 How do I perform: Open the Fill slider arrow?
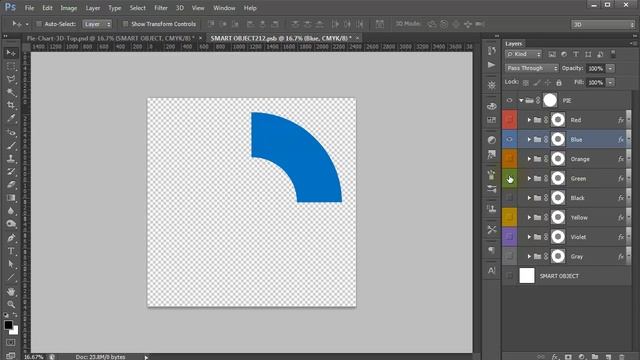(610, 82)
